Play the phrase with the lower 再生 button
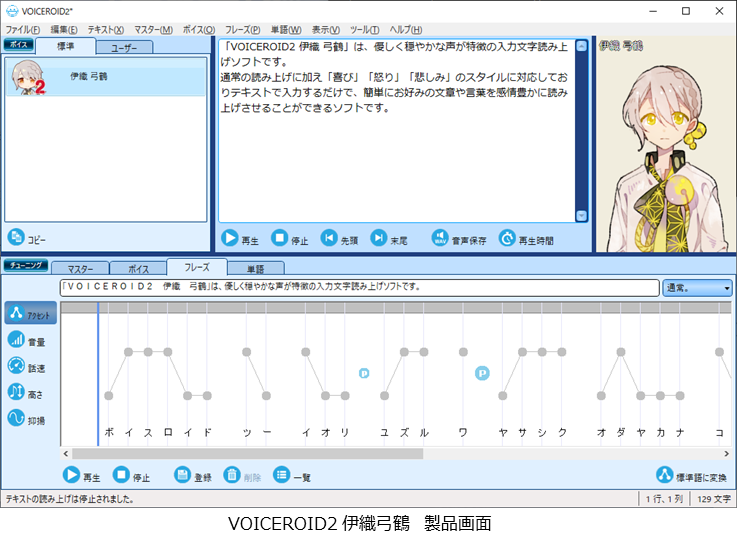This screenshot has height=546, width=737. coord(81,476)
